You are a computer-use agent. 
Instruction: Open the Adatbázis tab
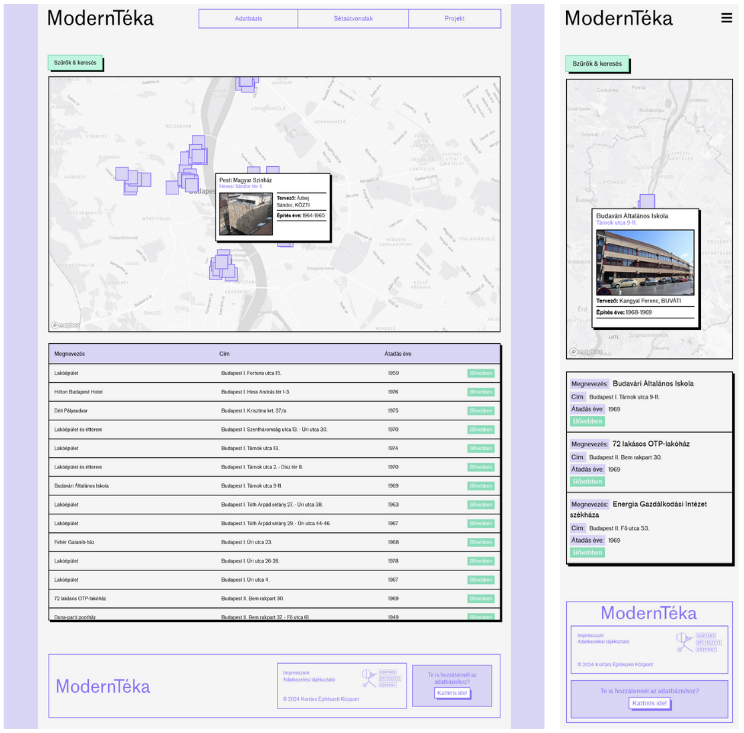249,19
